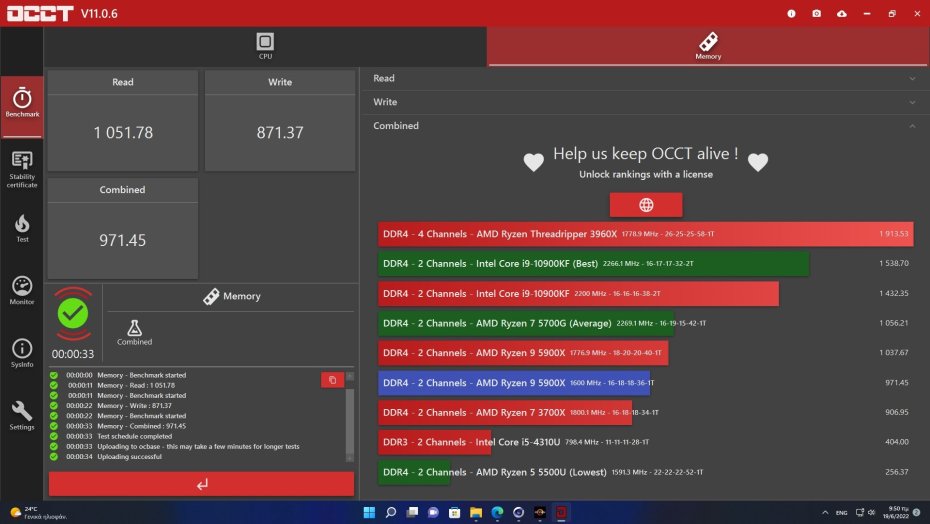930x524 pixels.
Task: Click the volume icon in tray
Action: click(x=872, y=513)
